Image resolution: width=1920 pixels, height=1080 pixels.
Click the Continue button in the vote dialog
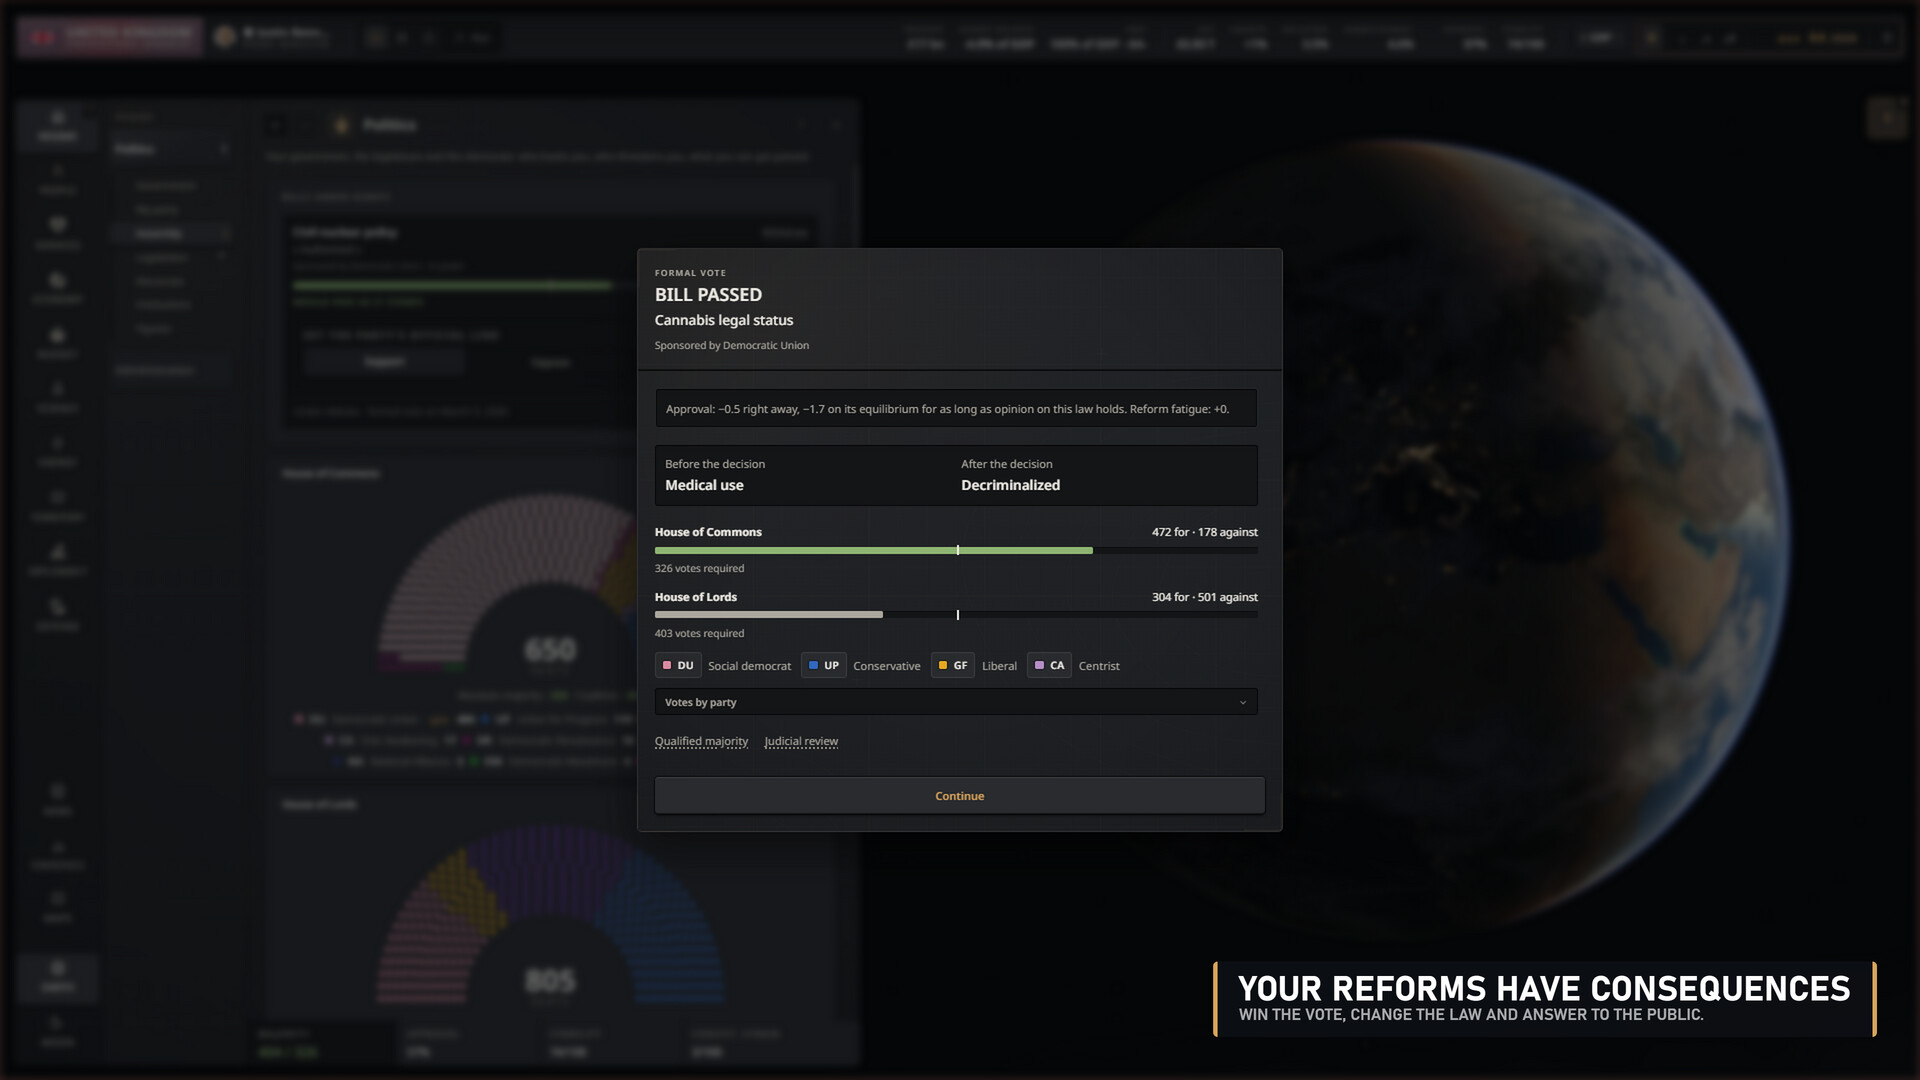tap(959, 796)
